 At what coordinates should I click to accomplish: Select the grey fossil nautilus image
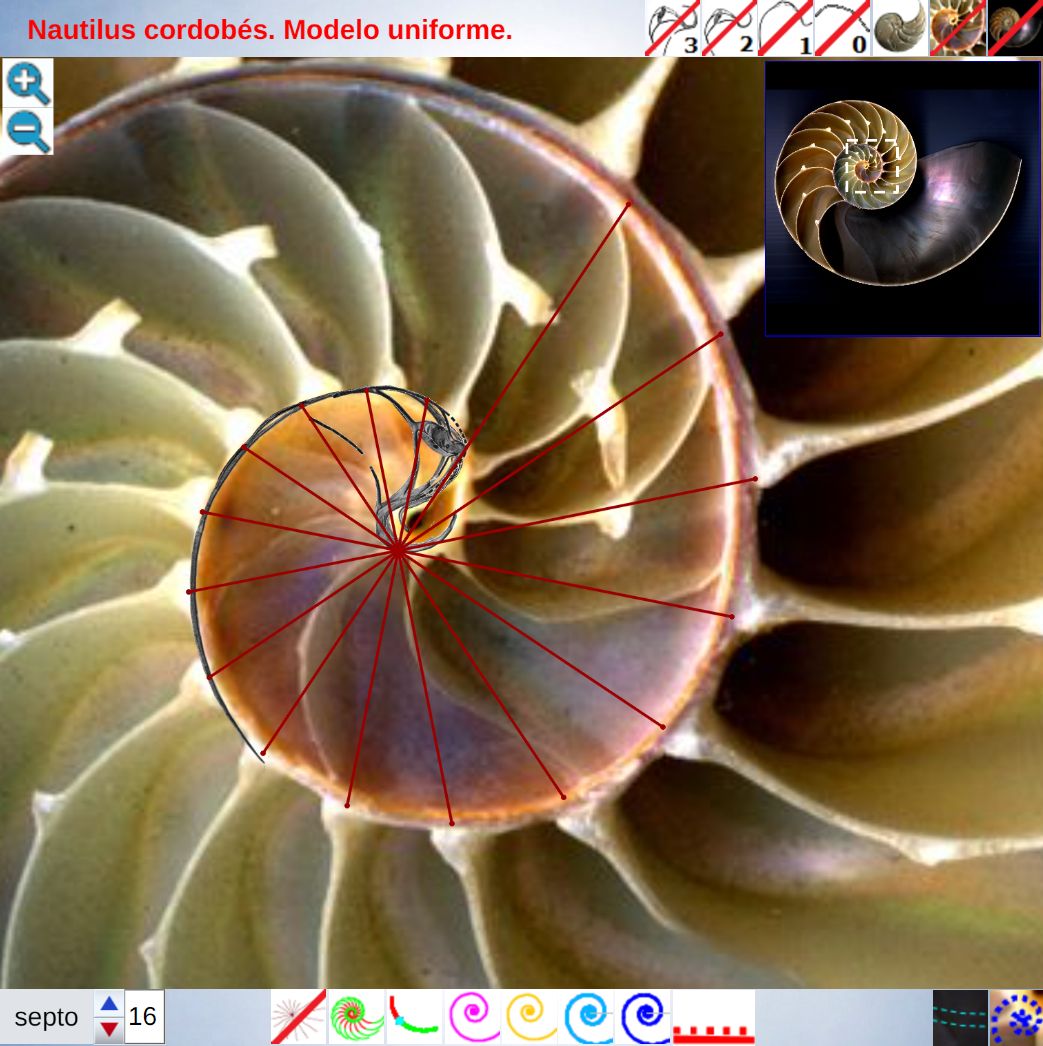point(900,27)
